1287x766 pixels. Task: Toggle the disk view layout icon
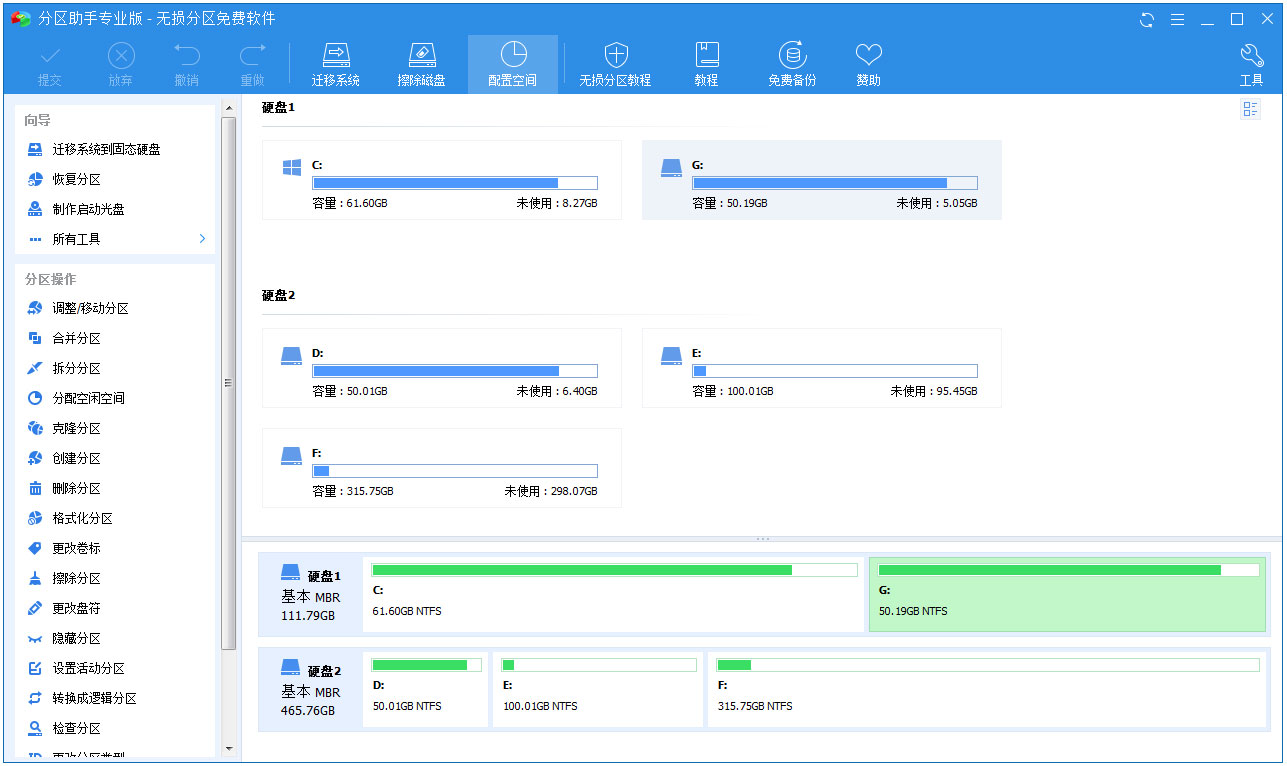tap(1250, 109)
